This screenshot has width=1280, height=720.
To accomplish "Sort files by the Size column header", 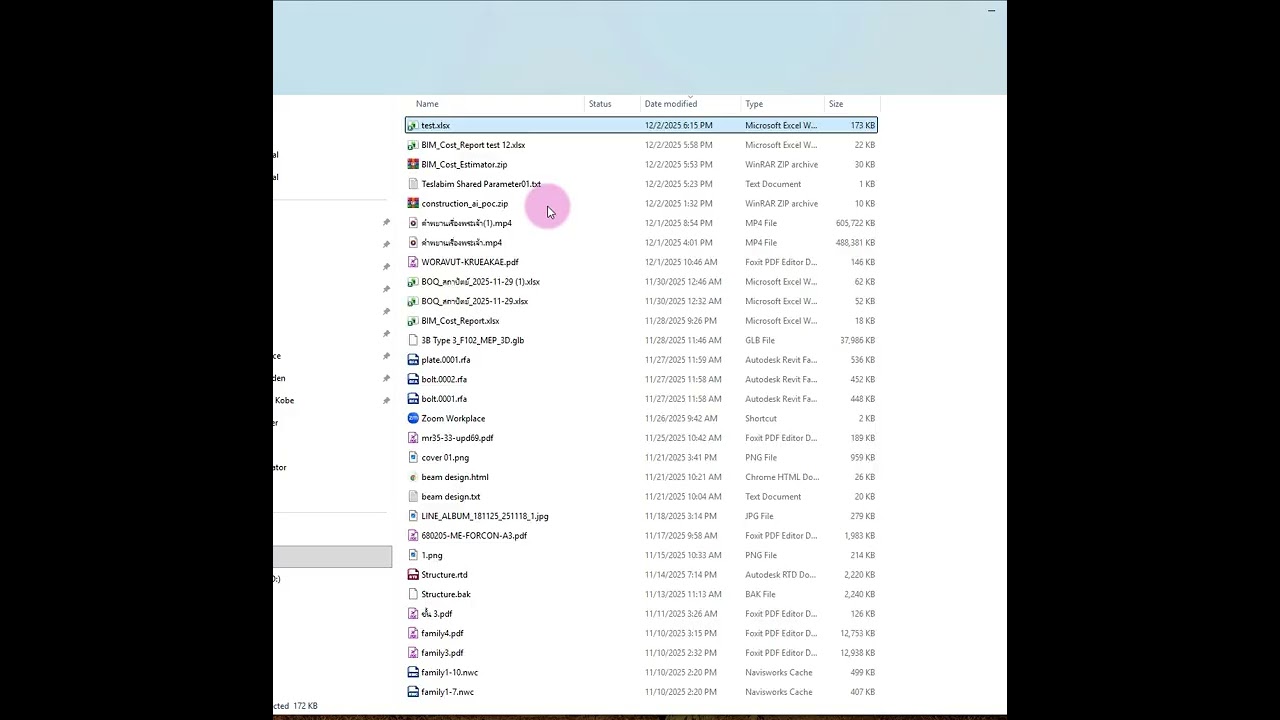I will [x=836, y=104].
